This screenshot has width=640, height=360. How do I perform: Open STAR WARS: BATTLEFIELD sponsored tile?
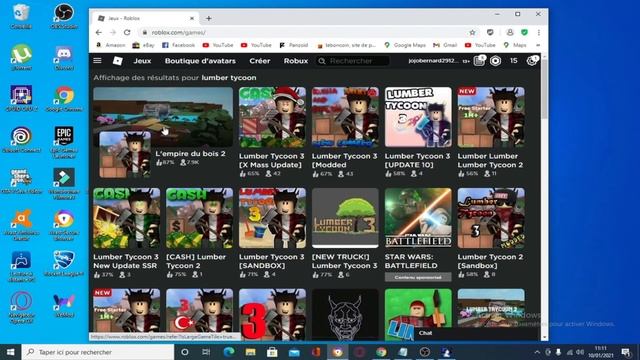pyautogui.click(x=418, y=234)
